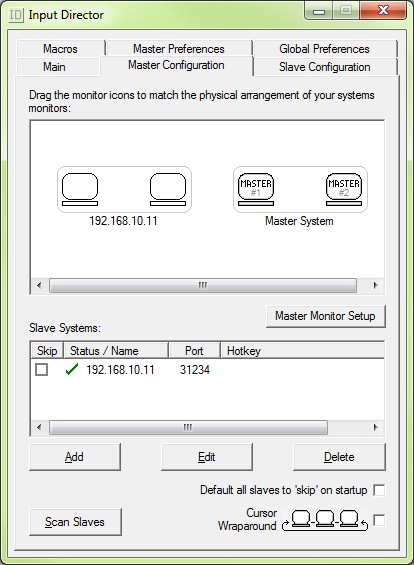Select left monitor icon of 192.168.10.11
The height and width of the screenshot is (565, 414).
(80, 190)
